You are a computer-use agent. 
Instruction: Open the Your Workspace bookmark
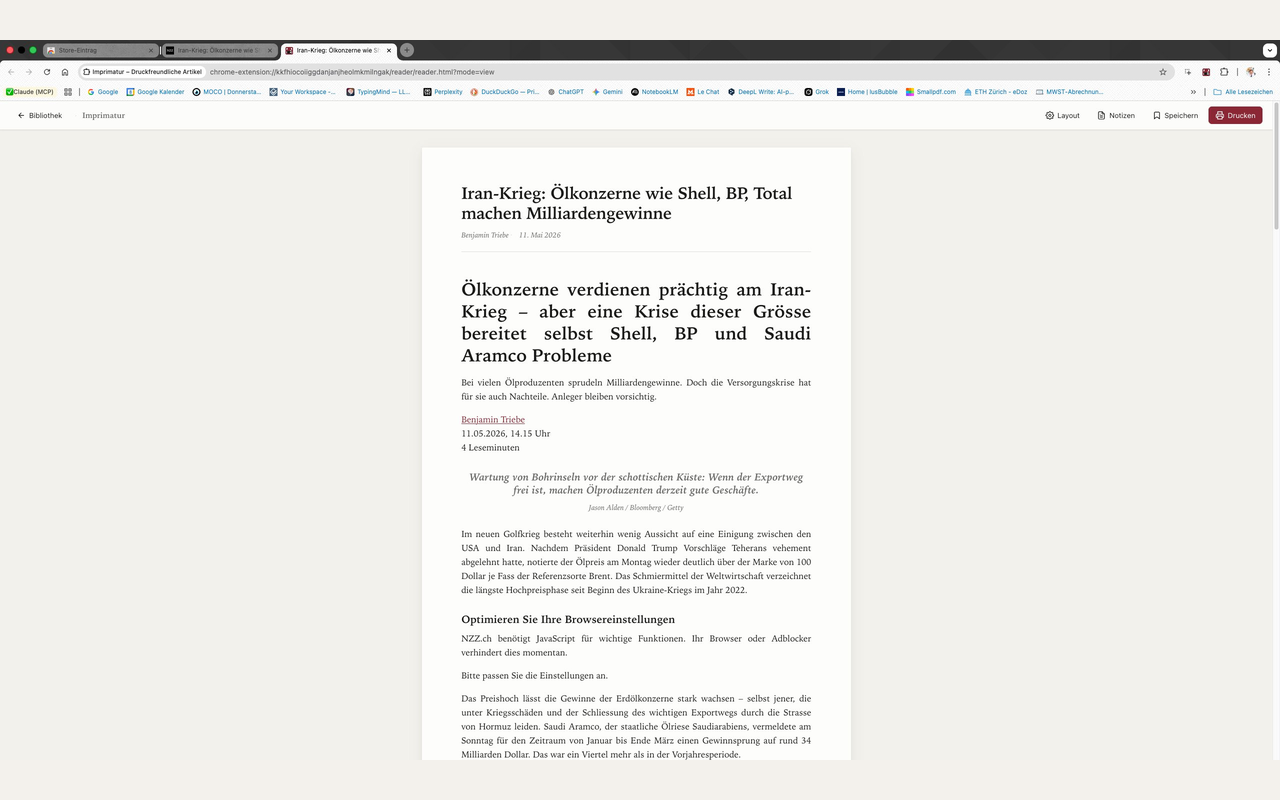pyautogui.click(x=304, y=91)
